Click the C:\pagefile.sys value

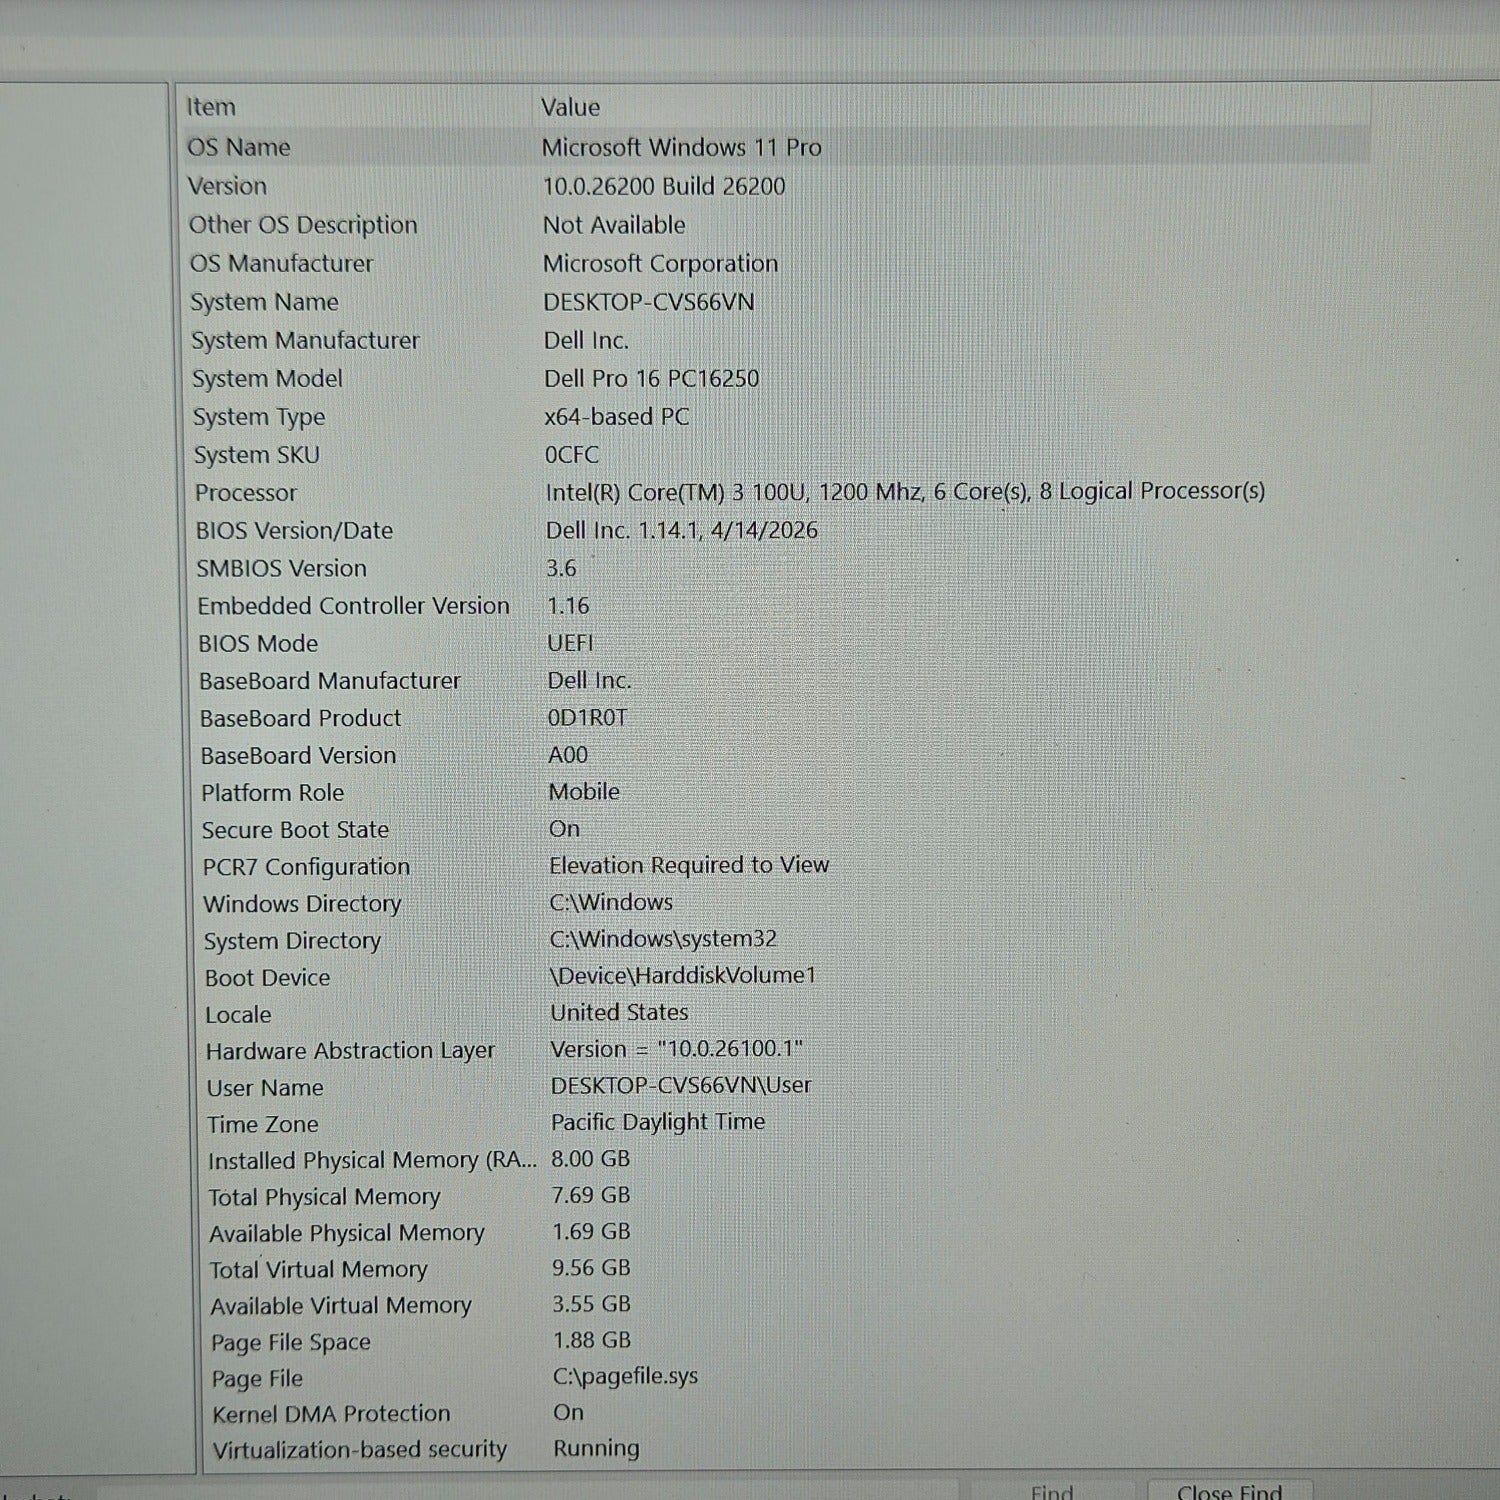point(625,1377)
